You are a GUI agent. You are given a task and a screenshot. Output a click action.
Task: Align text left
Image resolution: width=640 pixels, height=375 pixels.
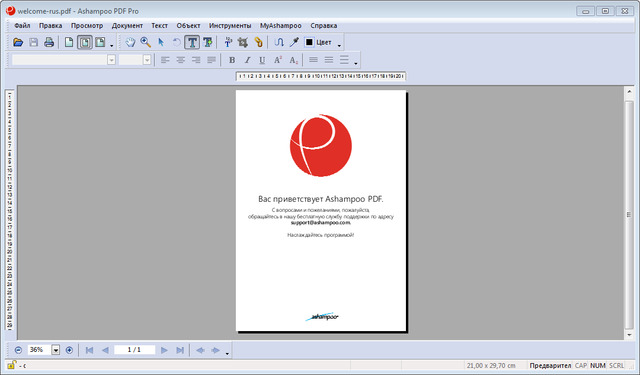(165, 60)
